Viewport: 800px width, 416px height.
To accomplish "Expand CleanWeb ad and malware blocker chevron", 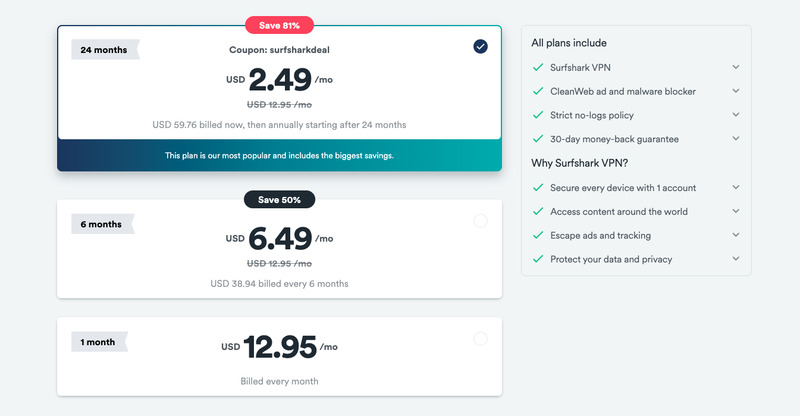I will tap(736, 91).
